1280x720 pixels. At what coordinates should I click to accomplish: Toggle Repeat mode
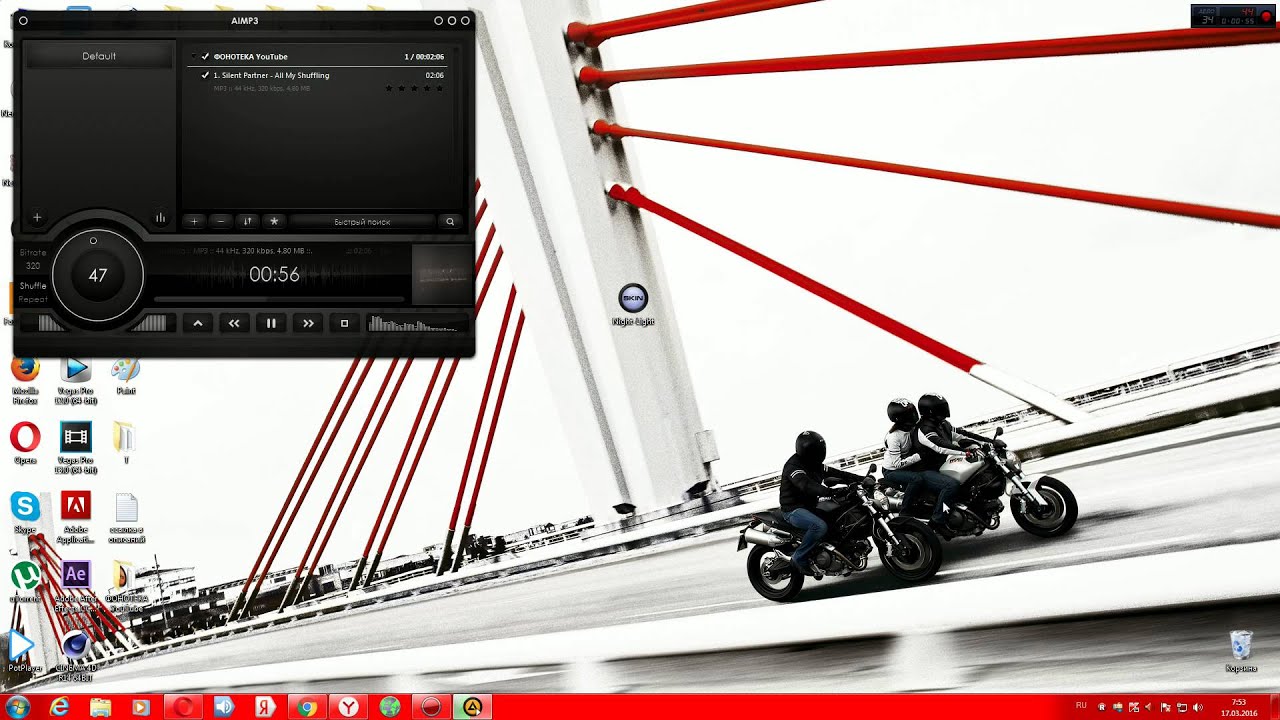pos(33,299)
